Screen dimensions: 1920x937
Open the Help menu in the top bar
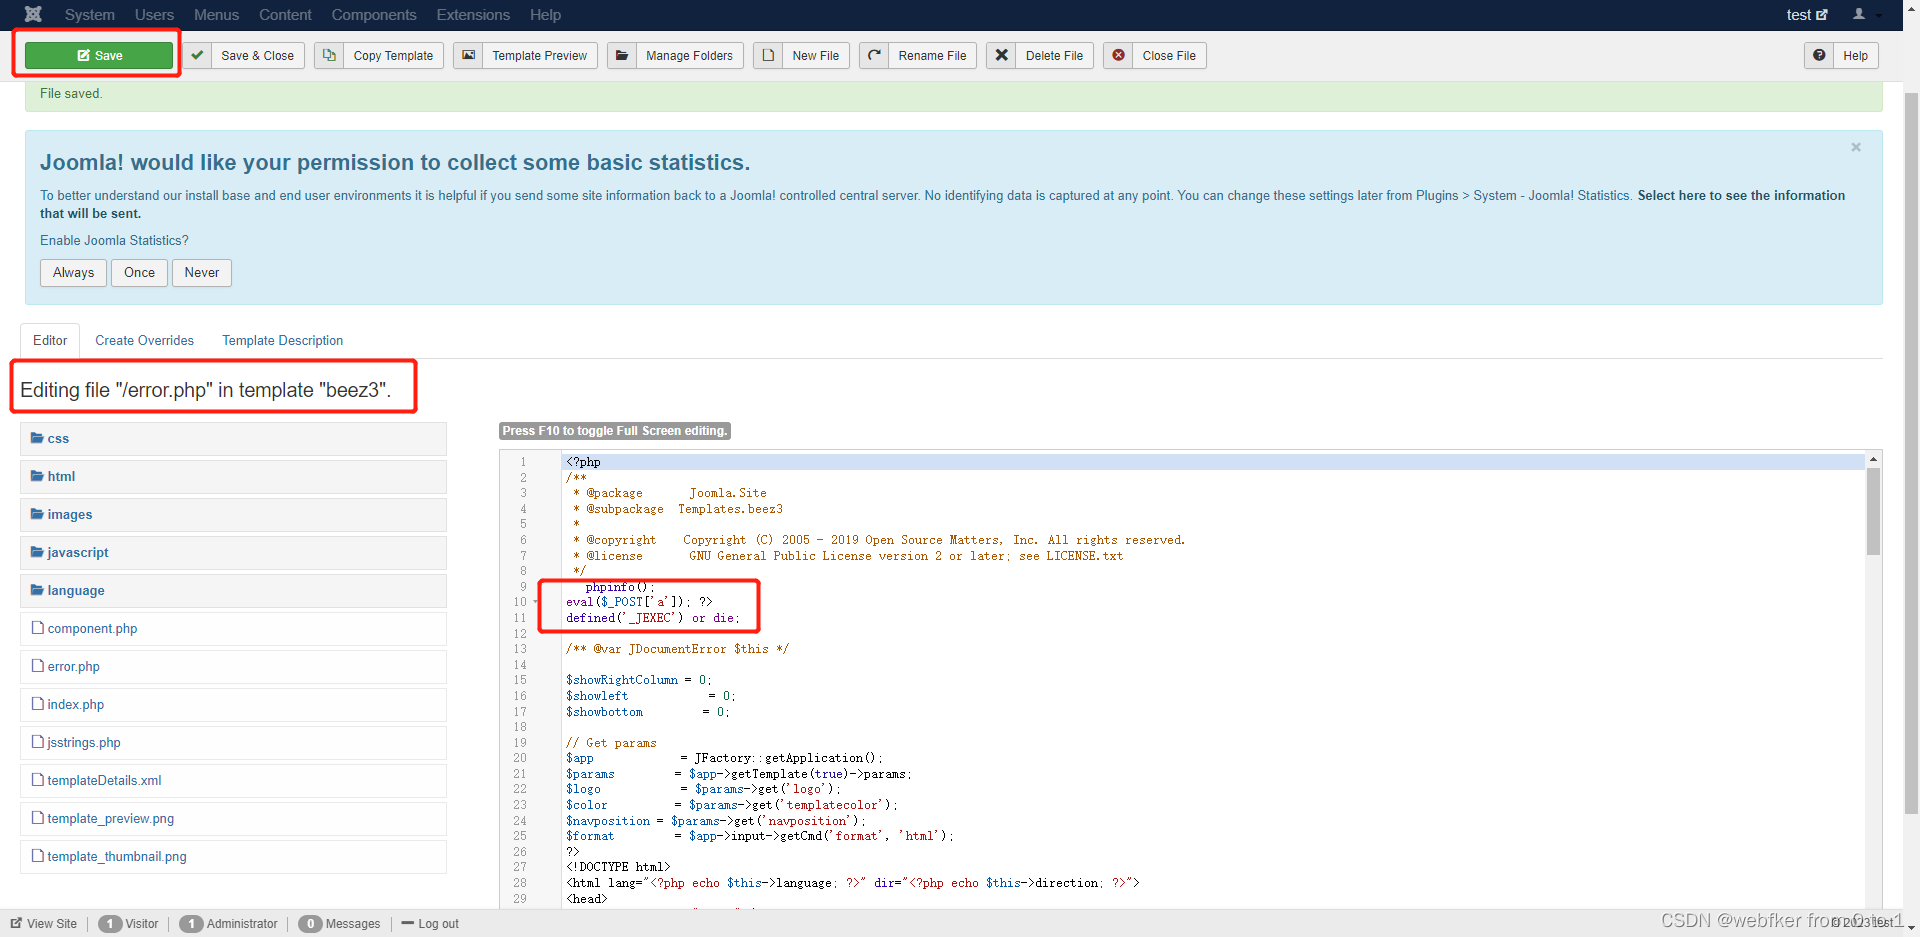click(545, 15)
